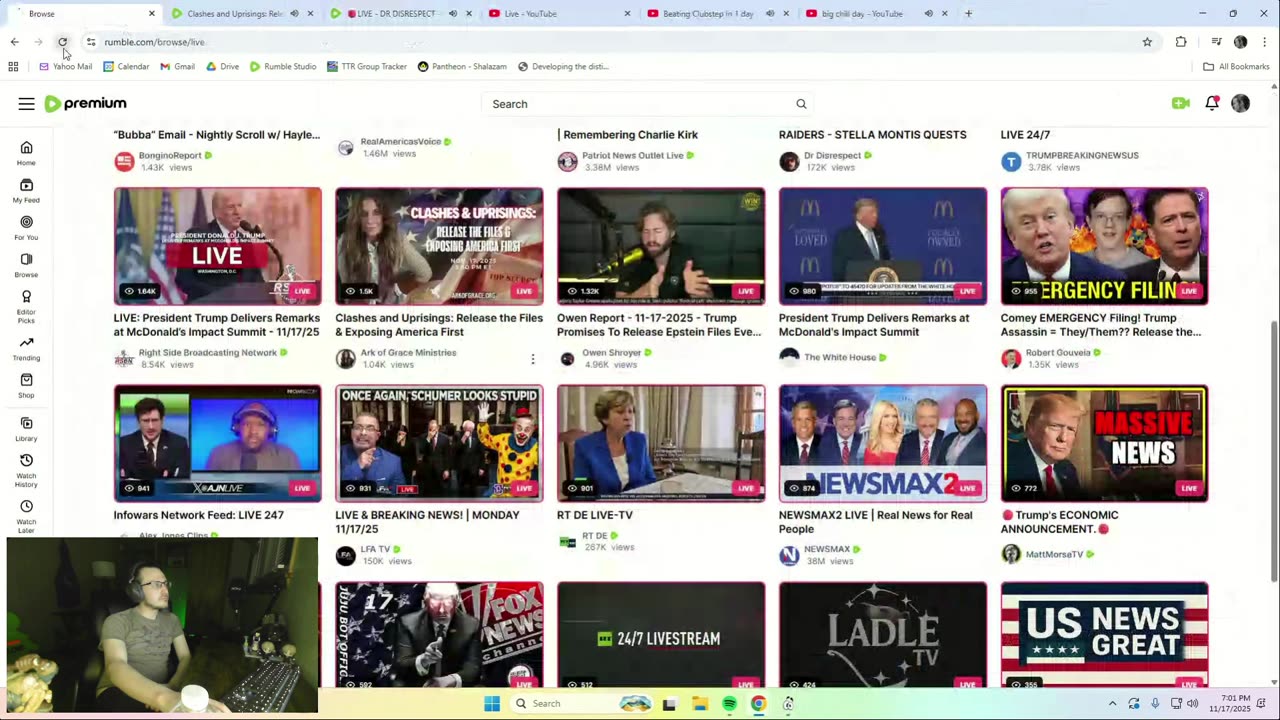
Task: Click the browser address bar
Action: [x=600, y=42]
